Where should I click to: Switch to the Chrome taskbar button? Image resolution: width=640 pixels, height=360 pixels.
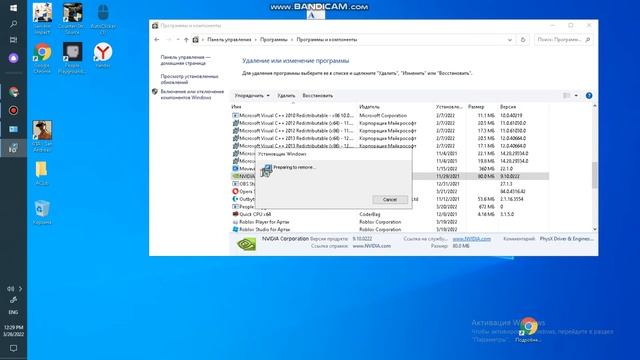13,92
